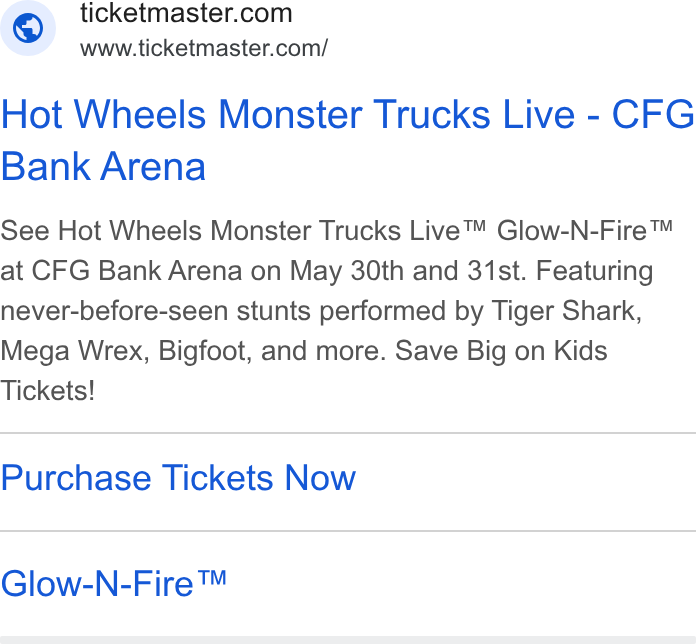Open the ticketmaster.com site name

186,12
